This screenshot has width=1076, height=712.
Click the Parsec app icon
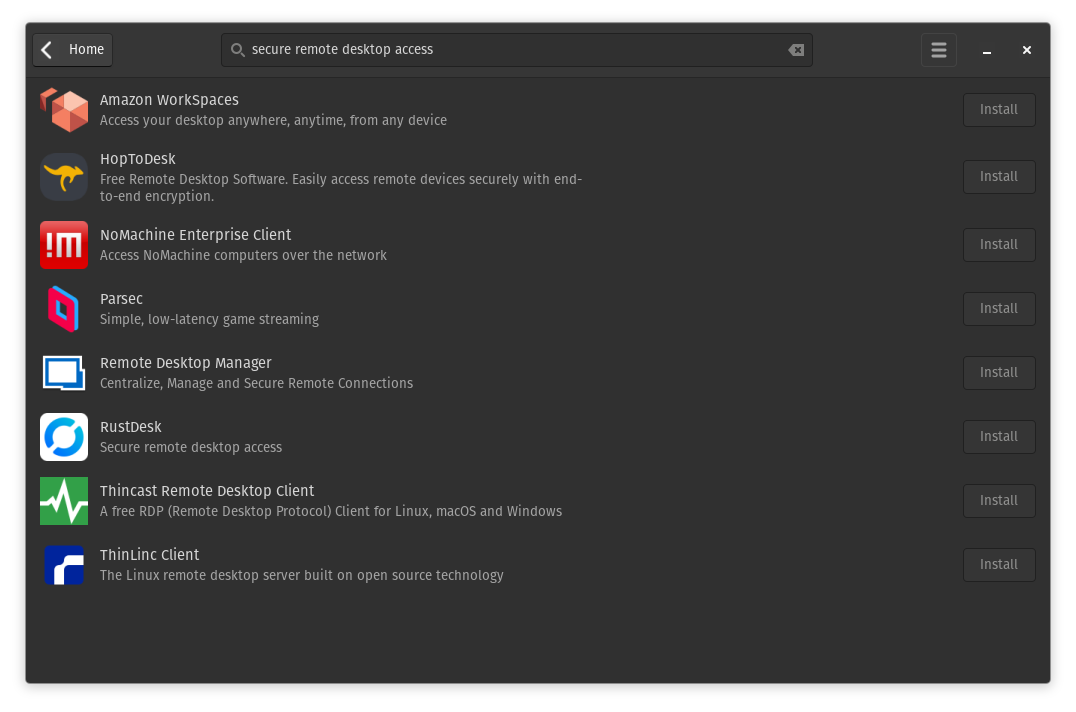click(64, 309)
